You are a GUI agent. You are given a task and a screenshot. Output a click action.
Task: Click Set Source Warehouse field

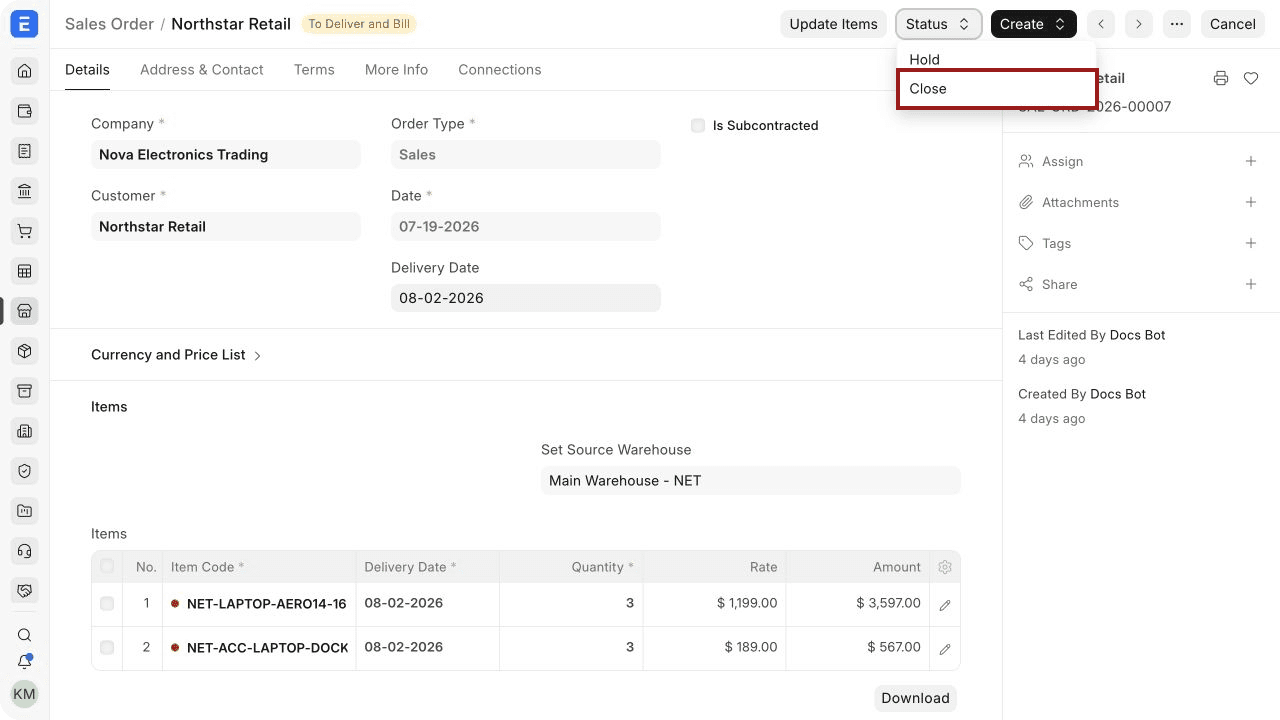tap(751, 481)
